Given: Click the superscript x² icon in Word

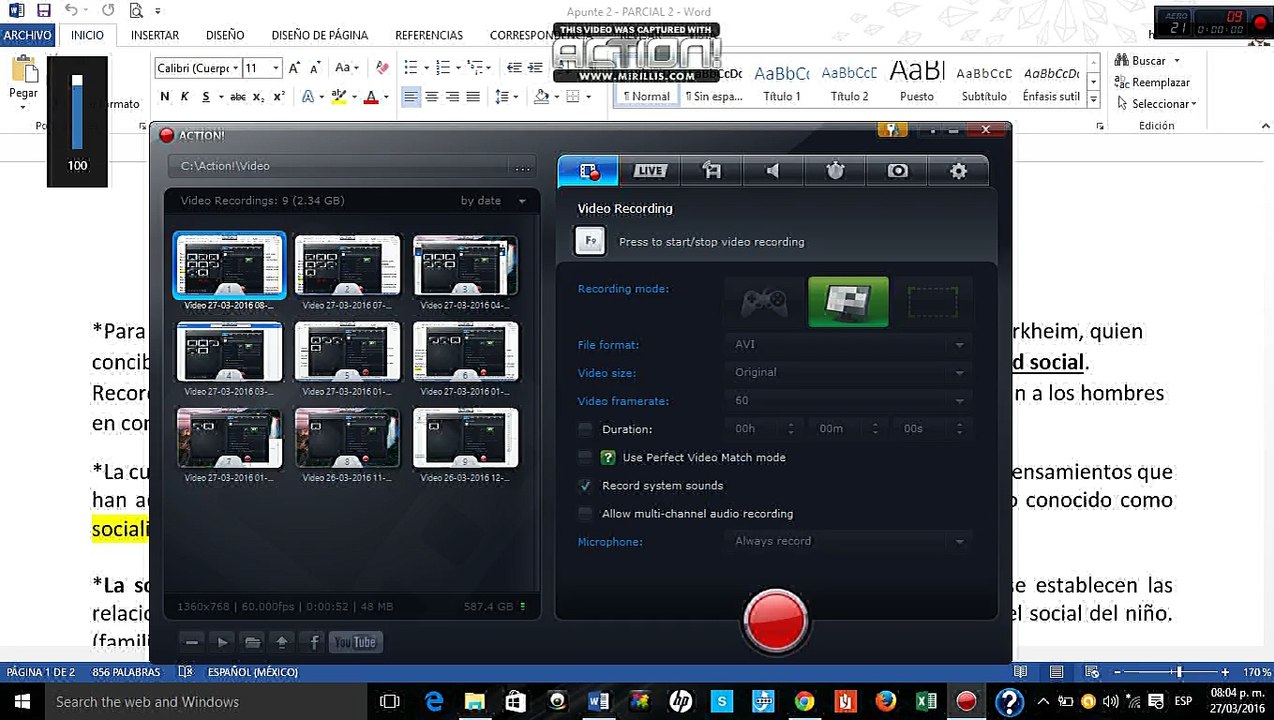Looking at the screenshot, I should coord(279,97).
